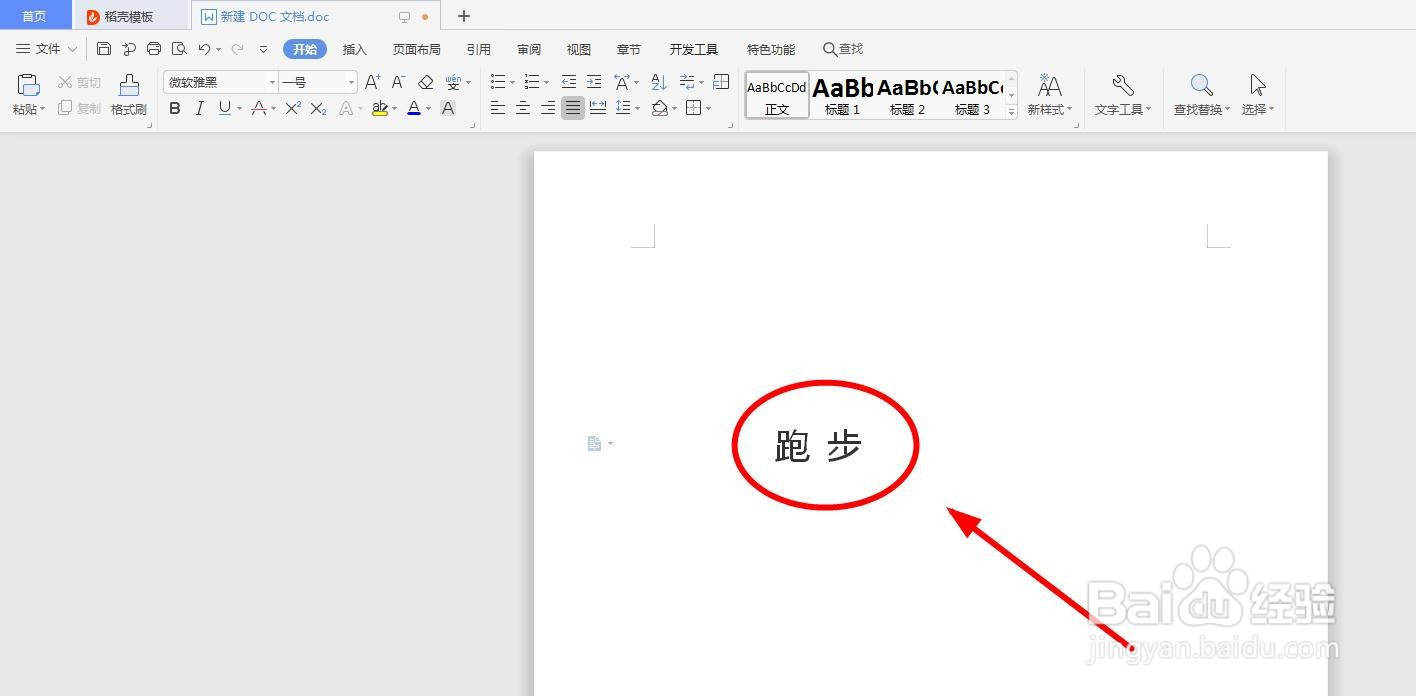Open the borders dropdown arrow

pyautogui.click(x=709, y=108)
